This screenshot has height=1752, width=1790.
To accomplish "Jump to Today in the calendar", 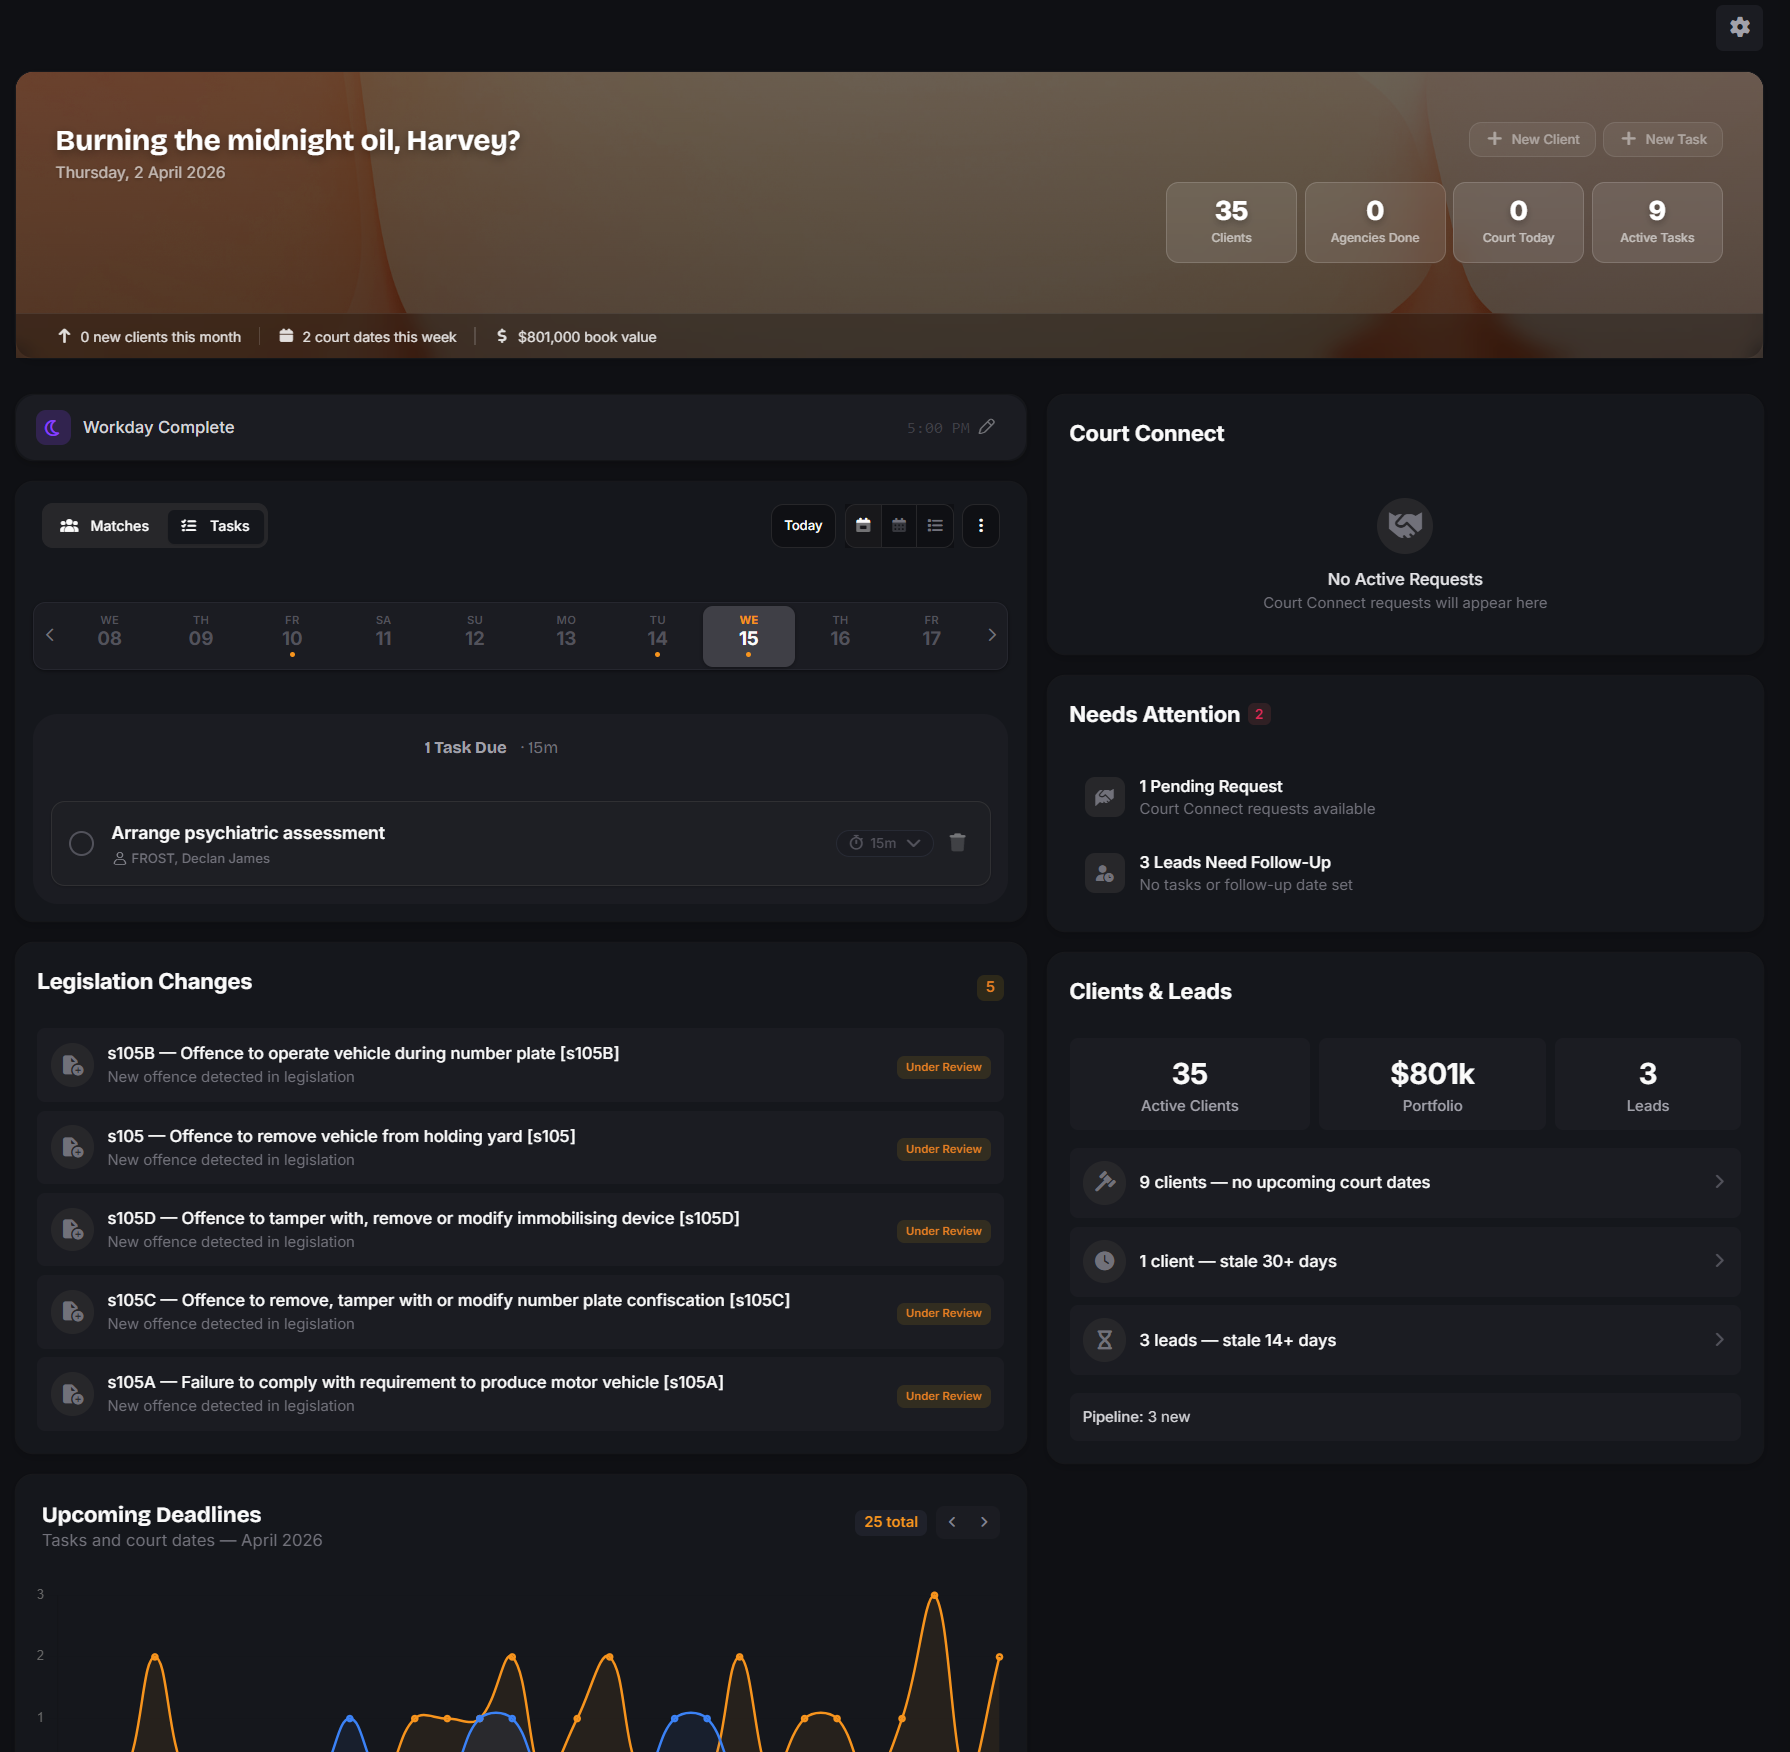I will 803,526.
